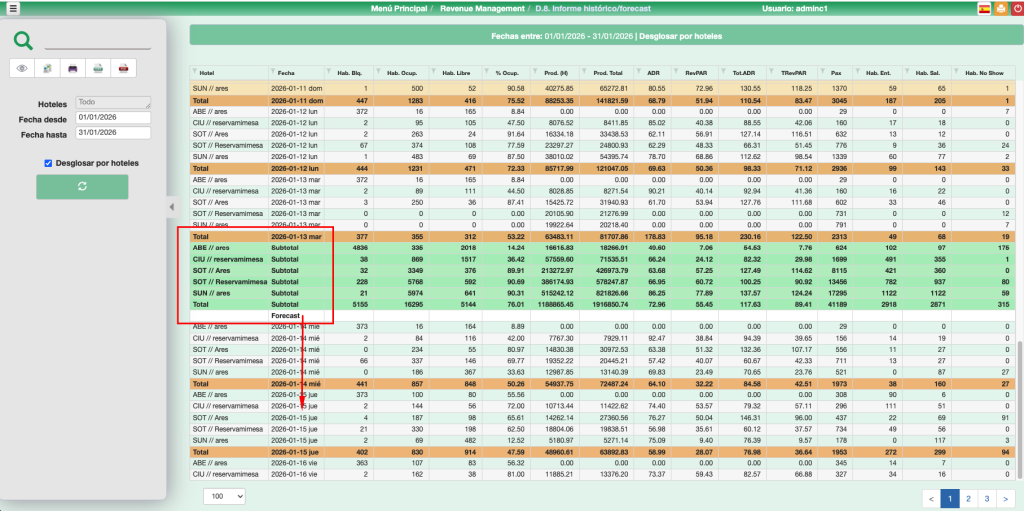Click the Fecha desde date field
The image size is (1024, 511).
112,118
